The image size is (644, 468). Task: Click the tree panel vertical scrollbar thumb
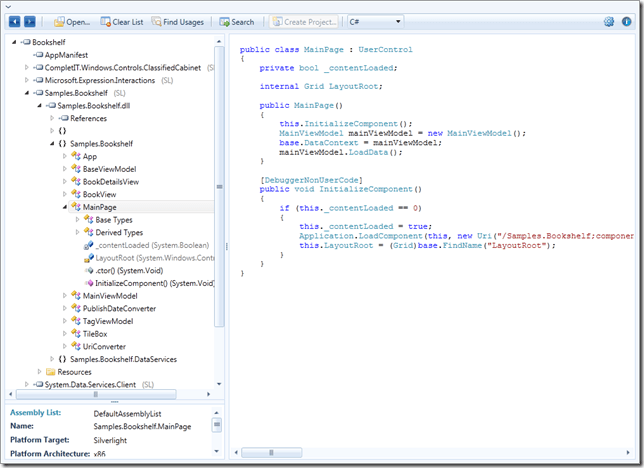point(219,187)
